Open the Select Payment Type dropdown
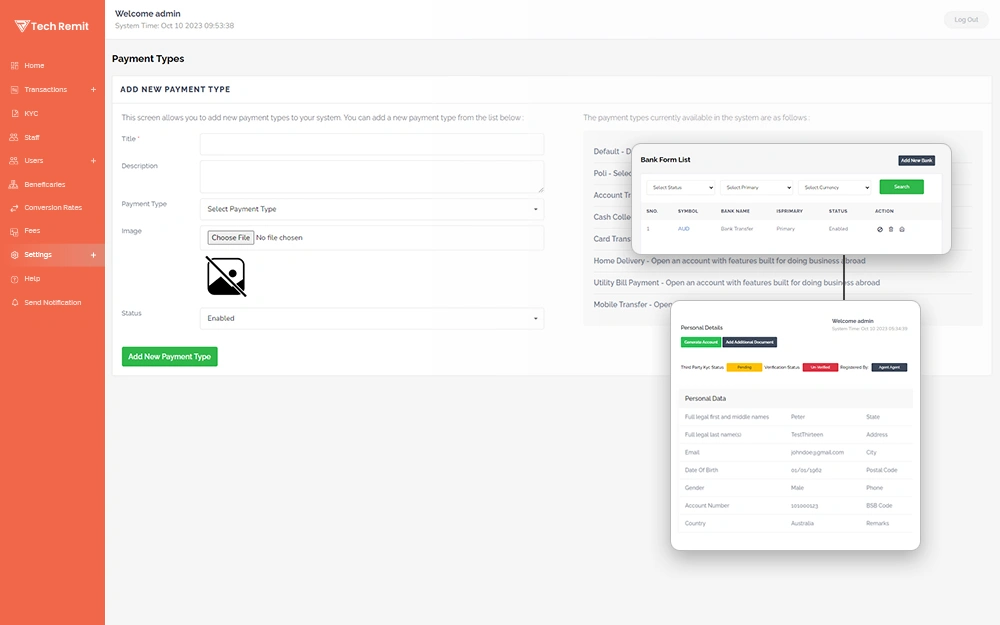This screenshot has height=625, width=1000. pos(372,210)
